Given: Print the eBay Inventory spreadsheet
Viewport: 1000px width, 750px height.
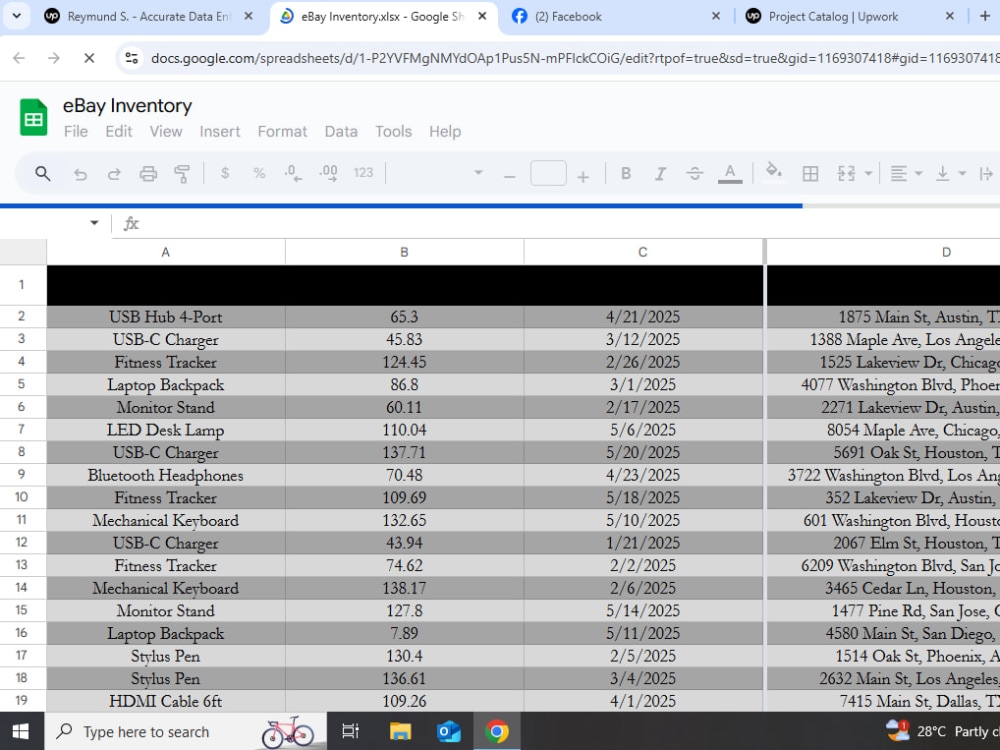Looking at the screenshot, I should pos(148,173).
